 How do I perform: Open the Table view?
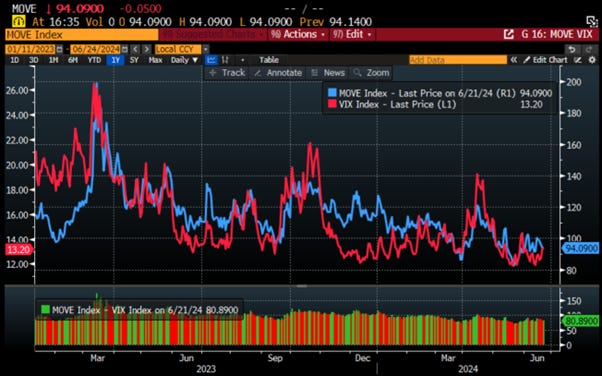click(x=269, y=60)
